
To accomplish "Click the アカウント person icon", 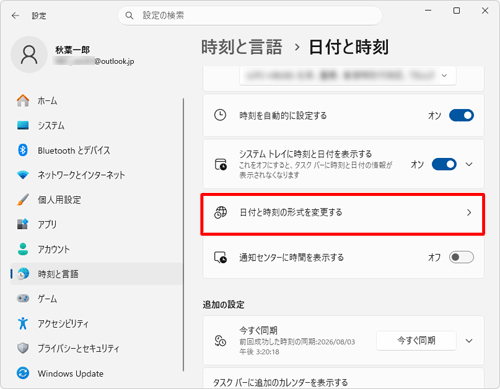I will pos(23,249).
